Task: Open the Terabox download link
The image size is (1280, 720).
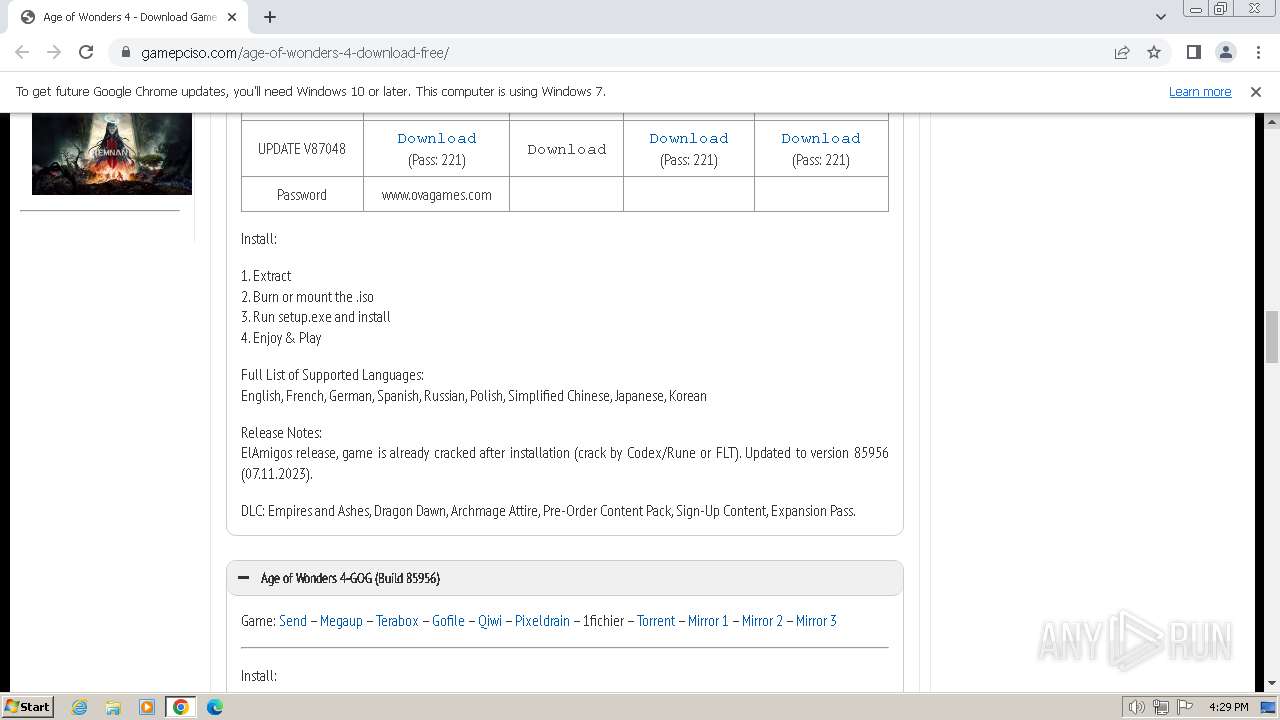Action: [x=397, y=621]
